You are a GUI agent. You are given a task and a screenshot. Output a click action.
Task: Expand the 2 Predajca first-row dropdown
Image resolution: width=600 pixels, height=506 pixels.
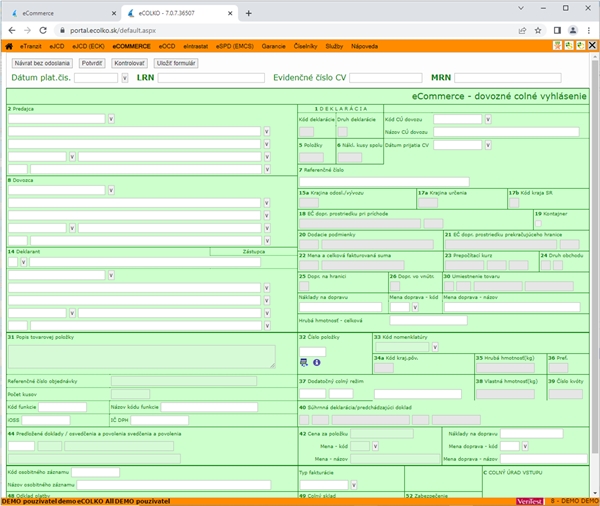111,119
